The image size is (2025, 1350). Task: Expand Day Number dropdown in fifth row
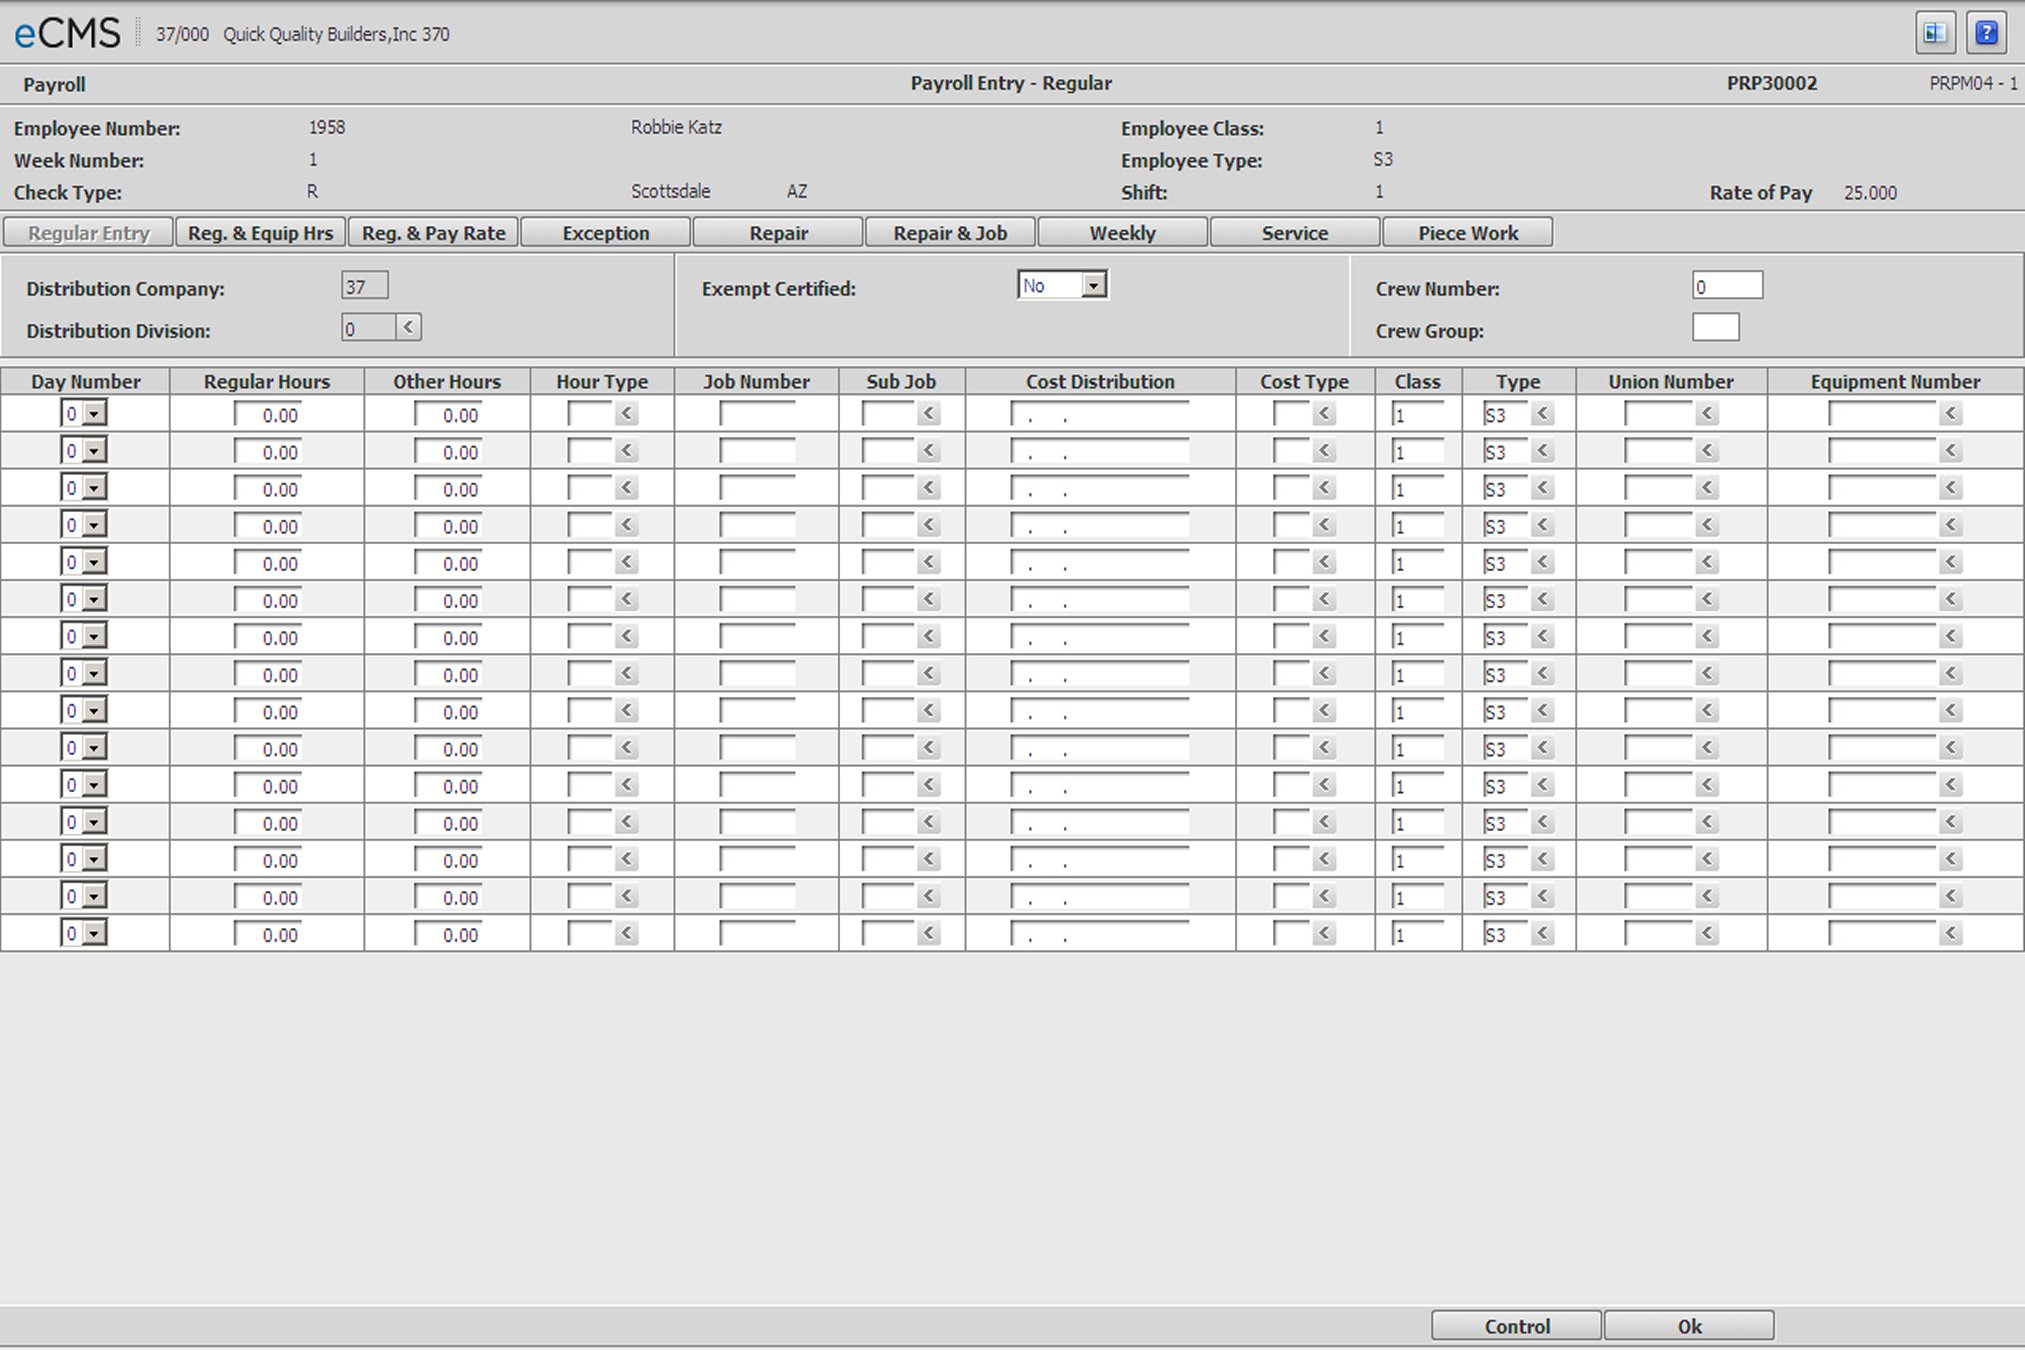point(94,562)
